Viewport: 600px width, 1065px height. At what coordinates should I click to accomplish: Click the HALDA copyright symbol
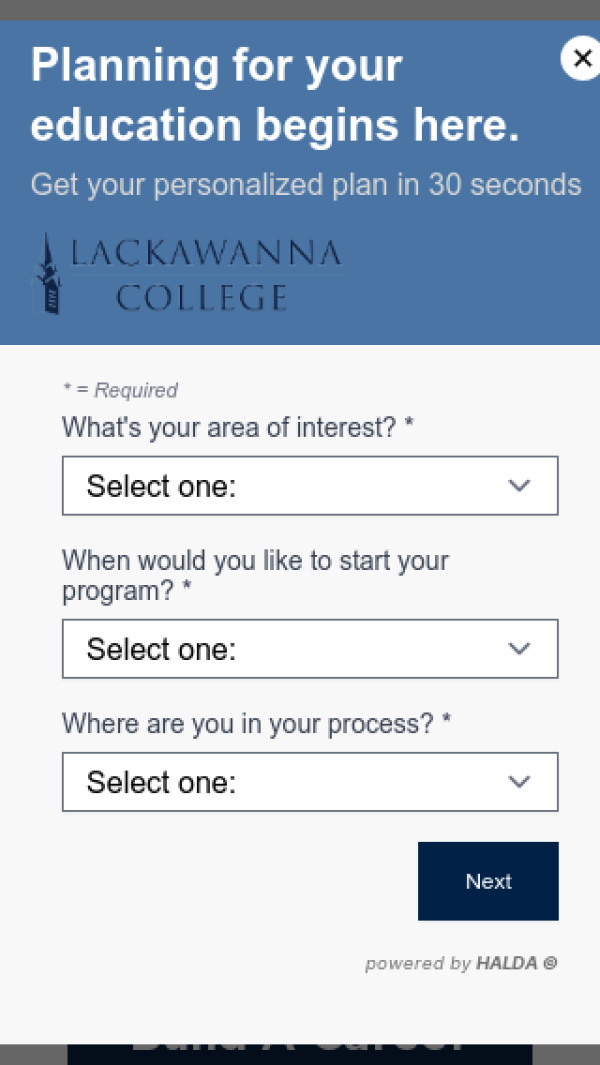click(549, 964)
